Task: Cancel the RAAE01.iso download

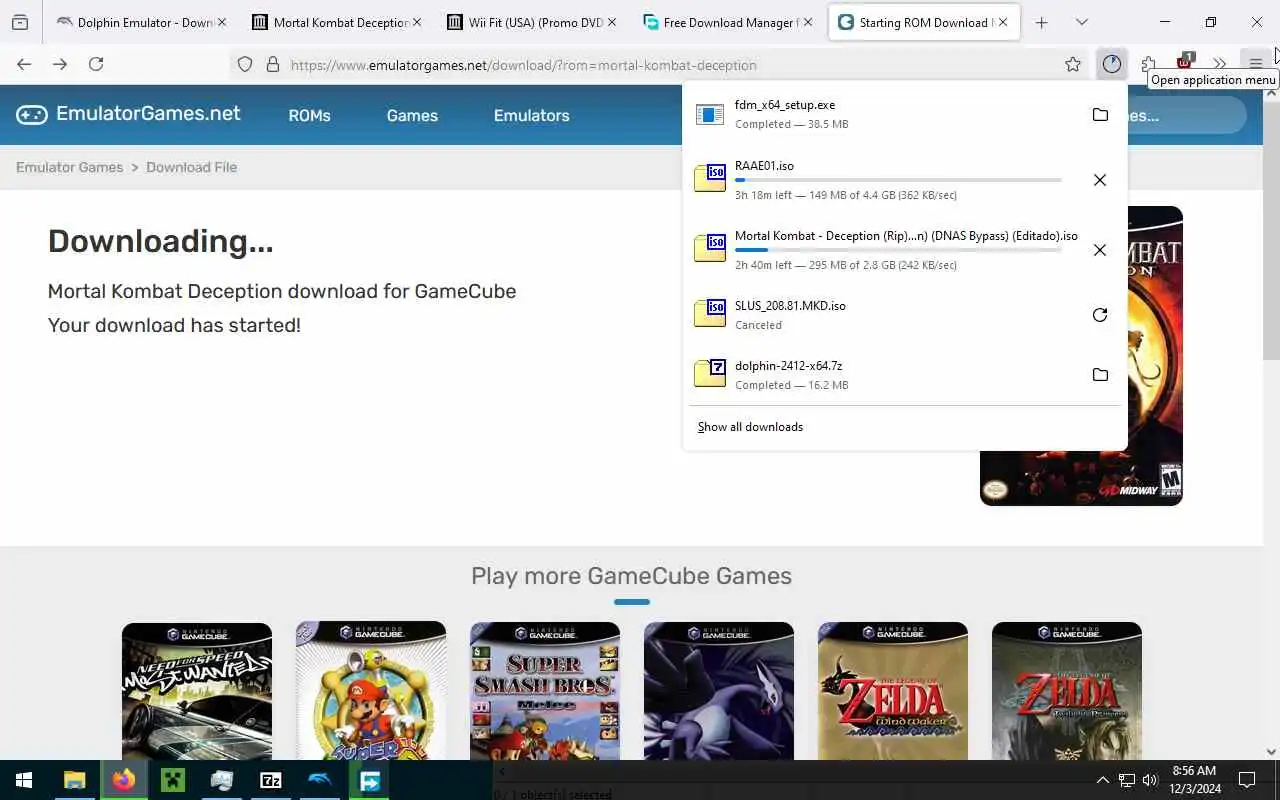Action: pyautogui.click(x=1100, y=180)
